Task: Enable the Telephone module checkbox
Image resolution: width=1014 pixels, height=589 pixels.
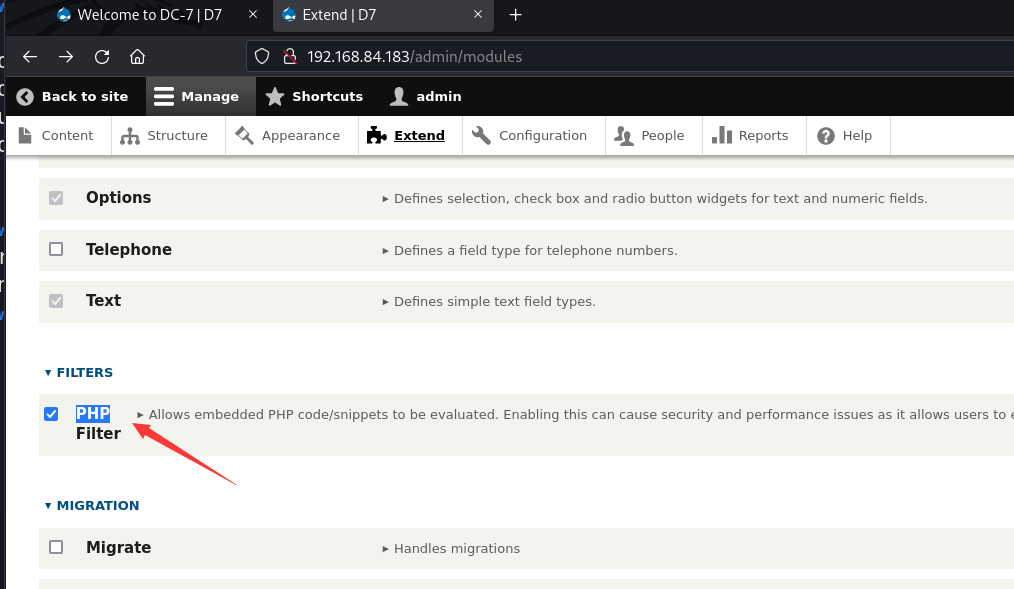Action: click(56, 250)
